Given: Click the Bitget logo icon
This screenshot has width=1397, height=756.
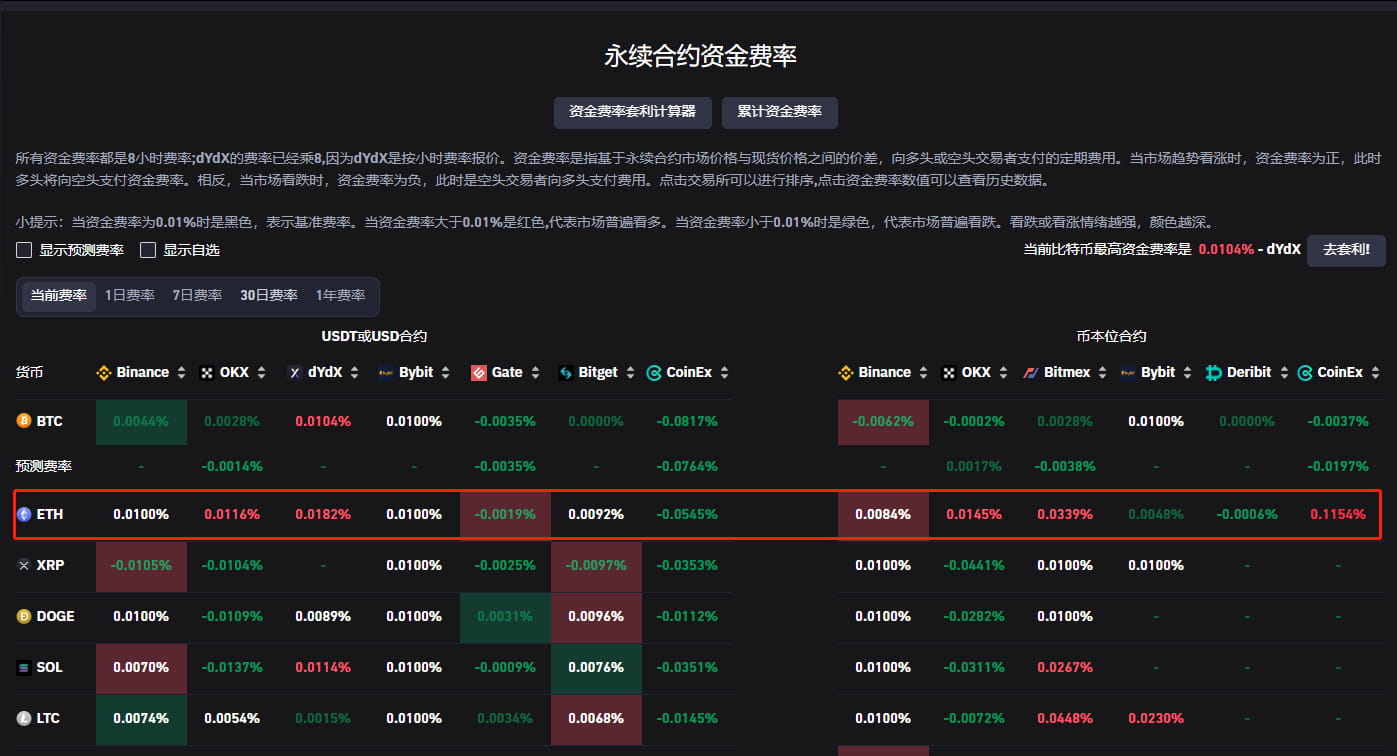Looking at the screenshot, I should point(565,373).
